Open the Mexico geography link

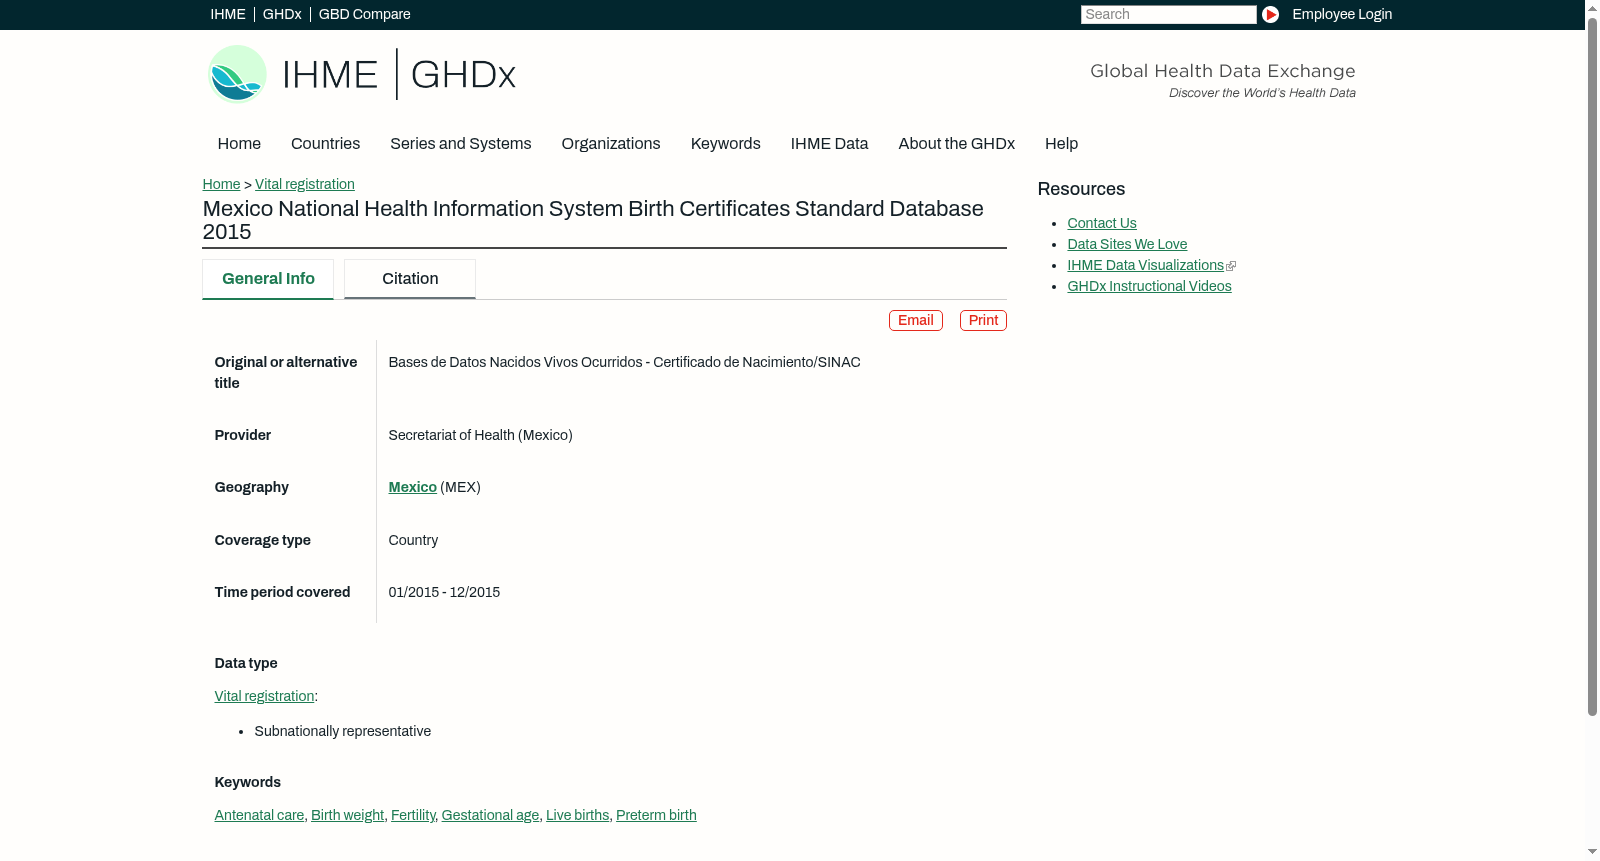pyautogui.click(x=412, y=487)
